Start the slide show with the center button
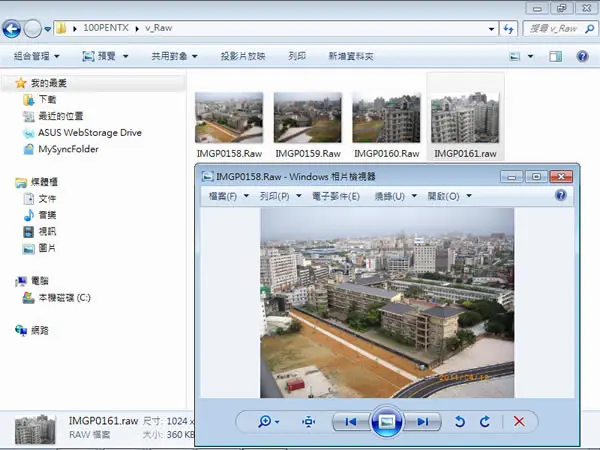Image resolution: width=600 pixels, height=450 pixels. [x=386, y=422]
